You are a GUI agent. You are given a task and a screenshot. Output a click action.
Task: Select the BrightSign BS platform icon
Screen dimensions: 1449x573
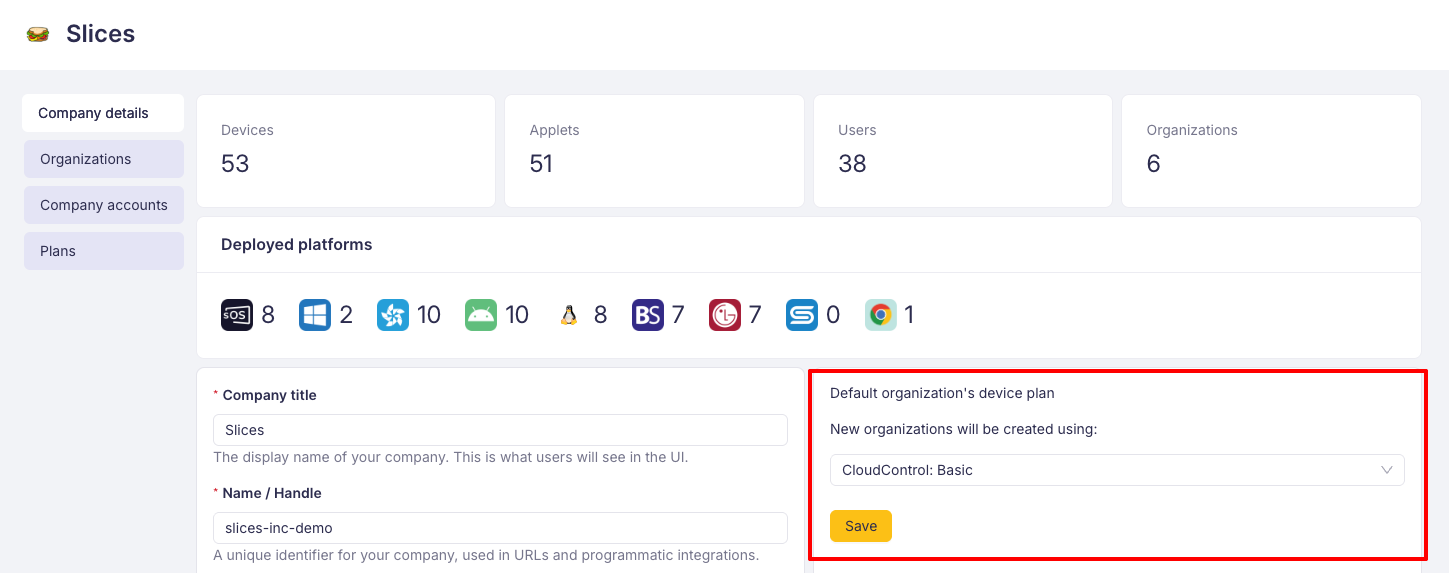pos(648,315)
